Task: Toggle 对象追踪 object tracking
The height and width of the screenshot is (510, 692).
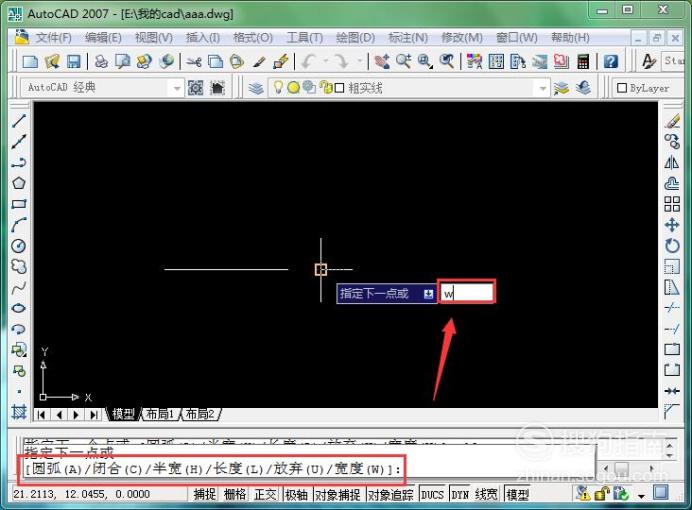Action: coord(391,494)
